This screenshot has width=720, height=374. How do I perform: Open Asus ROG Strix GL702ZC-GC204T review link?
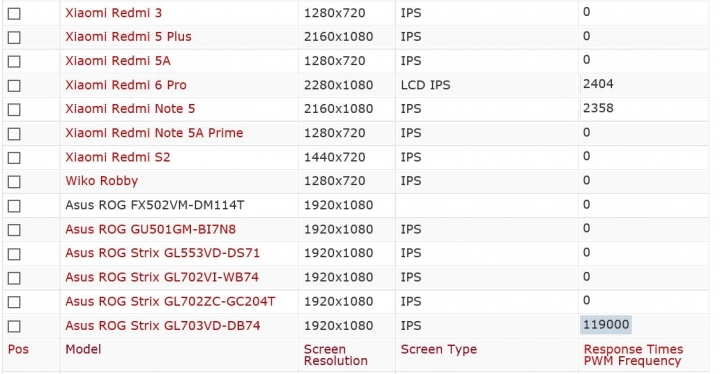tap(170, 301)
